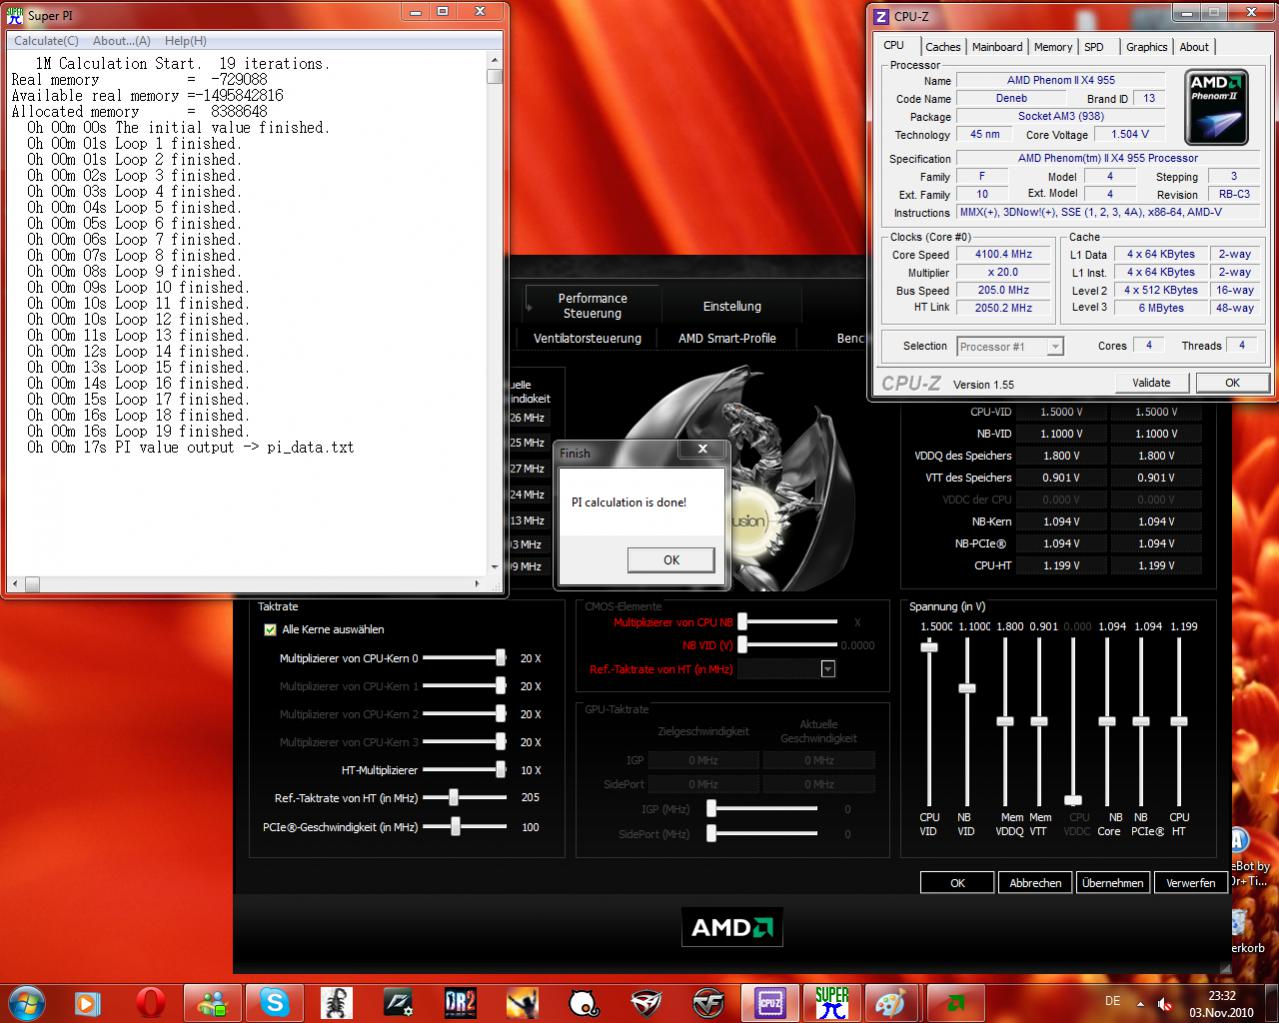The image size is (1279, 1023).
Task: Switch to Mainboard tab in CPU-Z
Action: coord(997,47)
